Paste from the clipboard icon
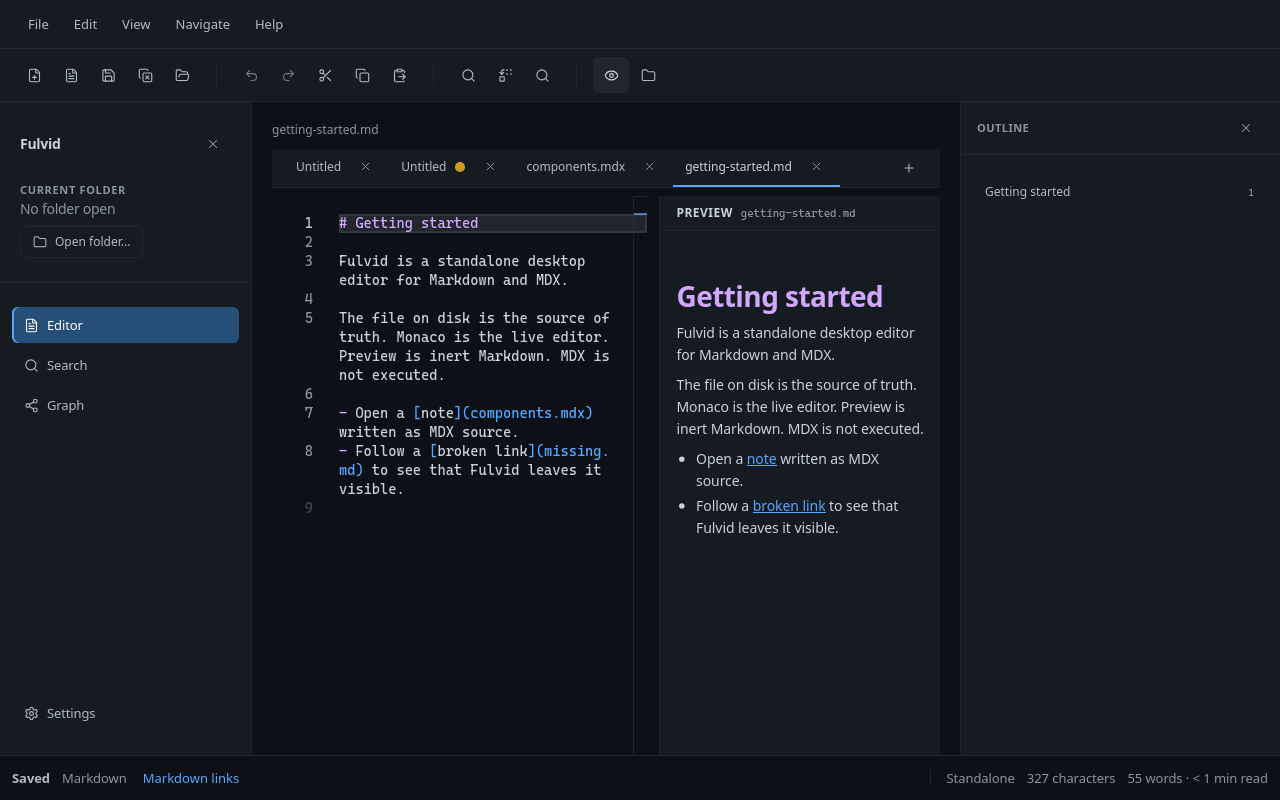This screenshot has height=800, width=1280. coord(399,75)
